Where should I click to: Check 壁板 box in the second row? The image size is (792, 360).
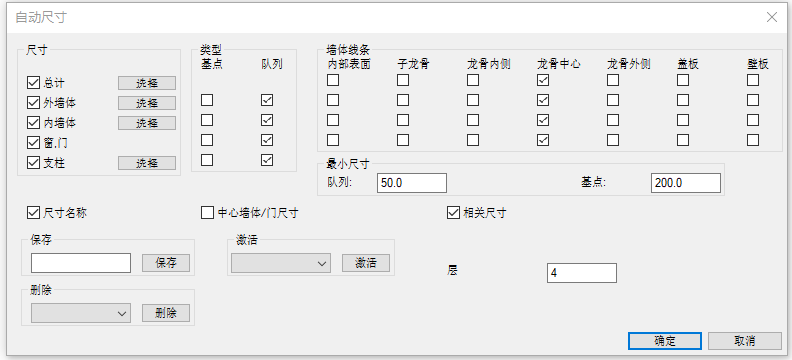[753, 100]
